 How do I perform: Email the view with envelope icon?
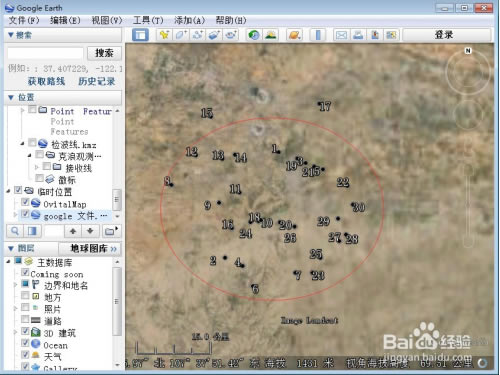(341, 35)
